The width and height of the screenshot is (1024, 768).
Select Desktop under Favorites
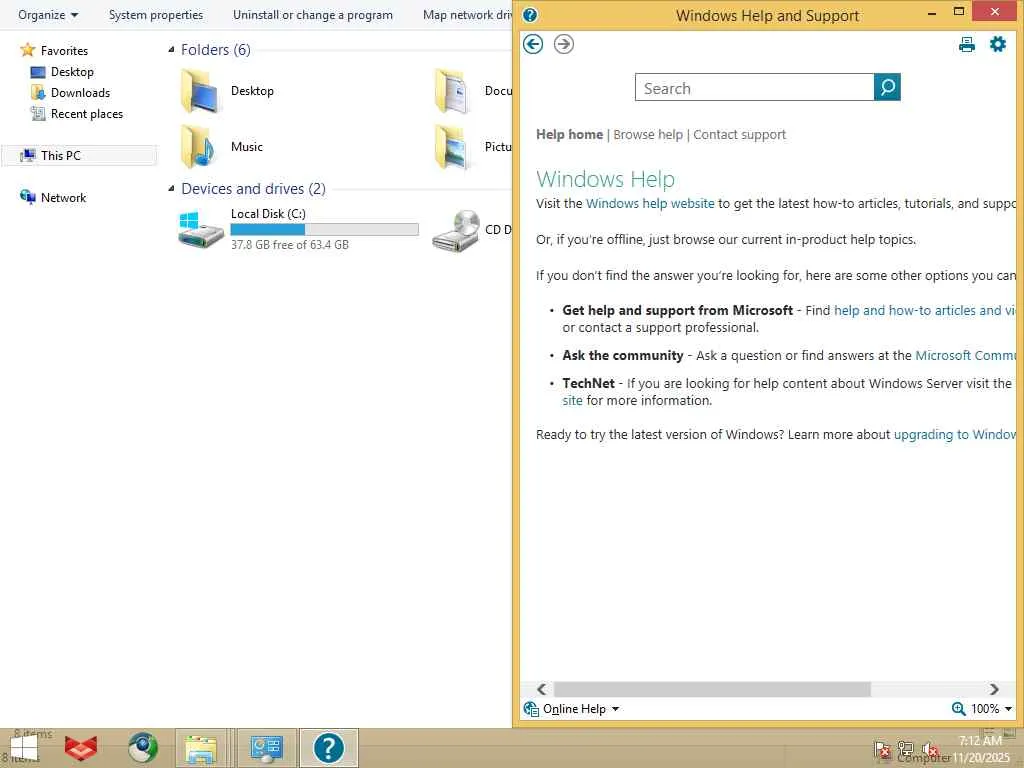72,72
